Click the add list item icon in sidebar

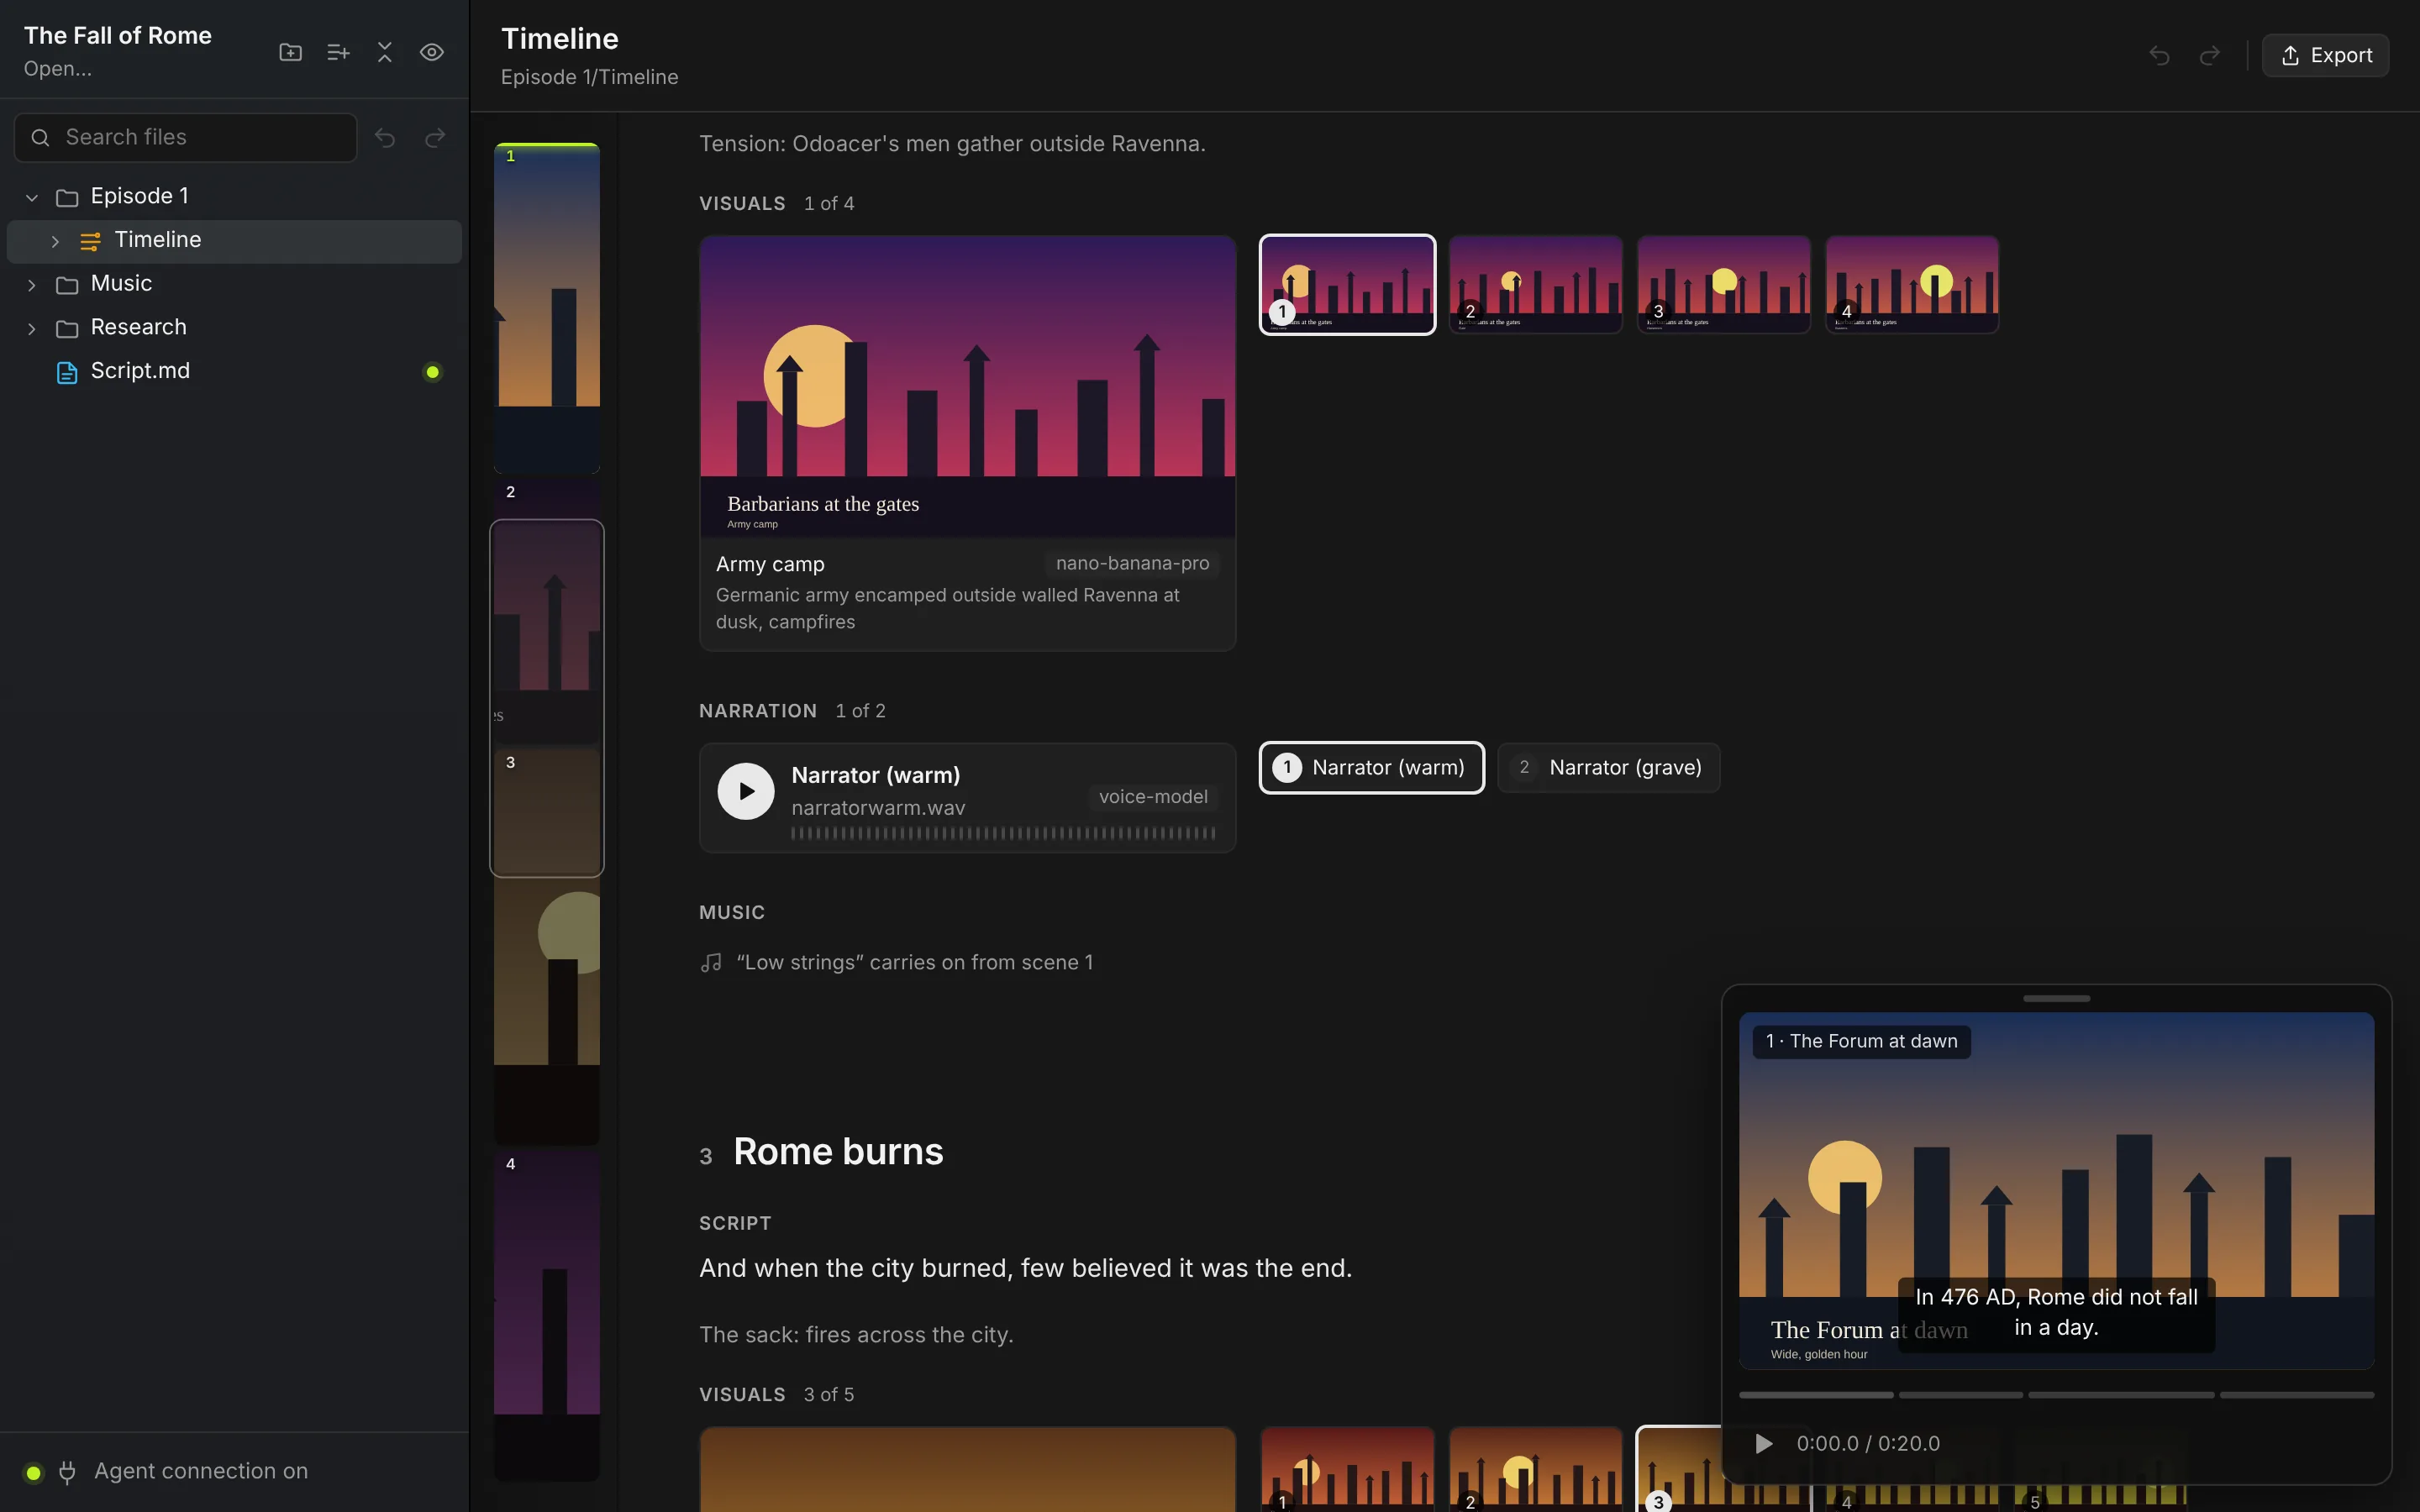(338, 52)
